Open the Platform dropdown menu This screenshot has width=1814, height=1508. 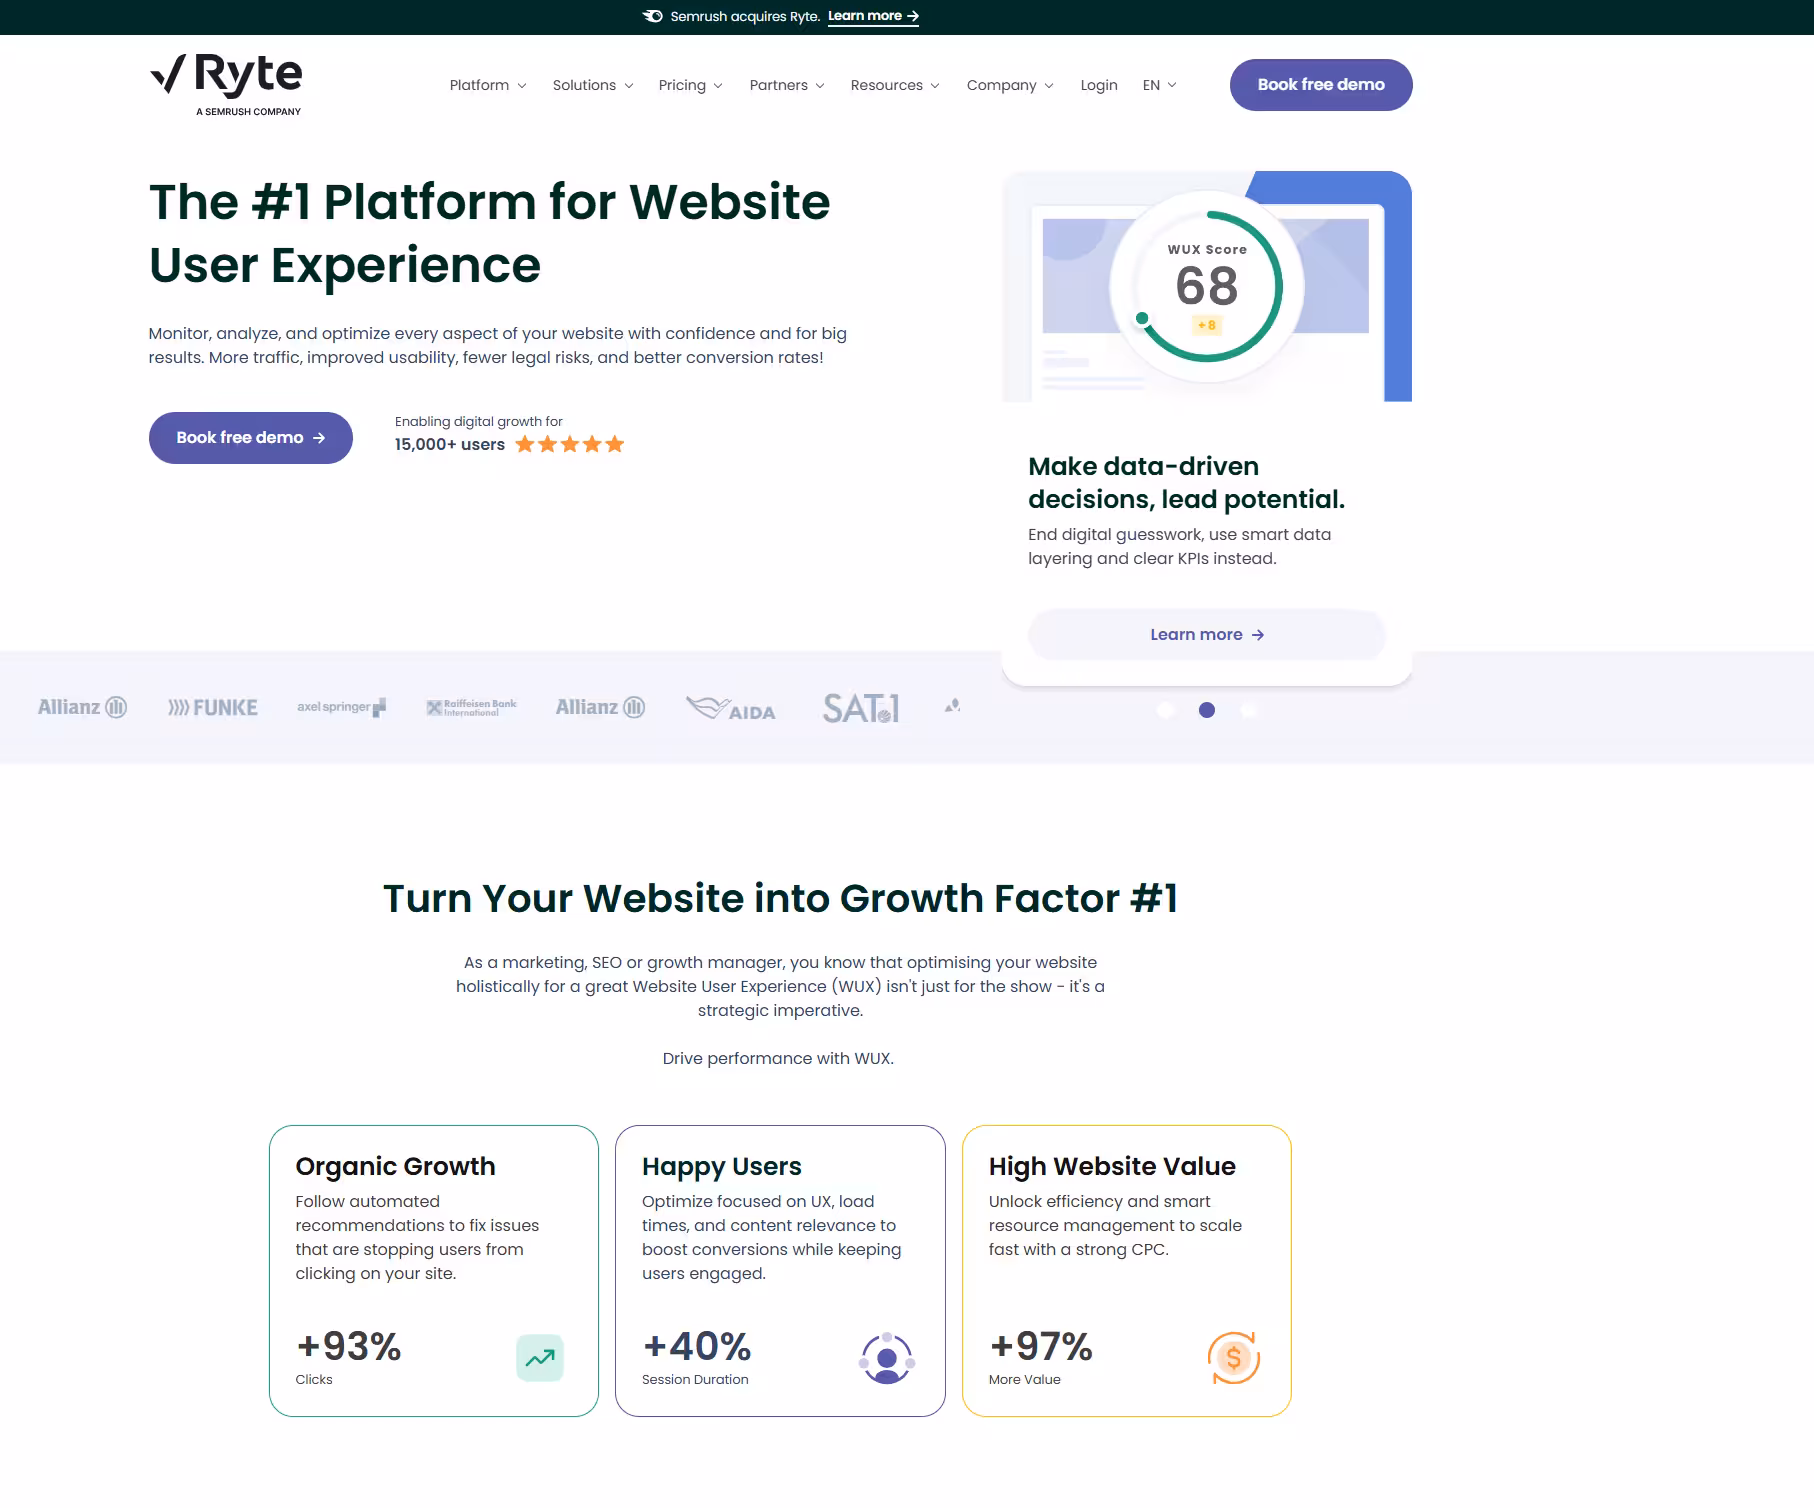pyautogui.click(x=488, y=85)
